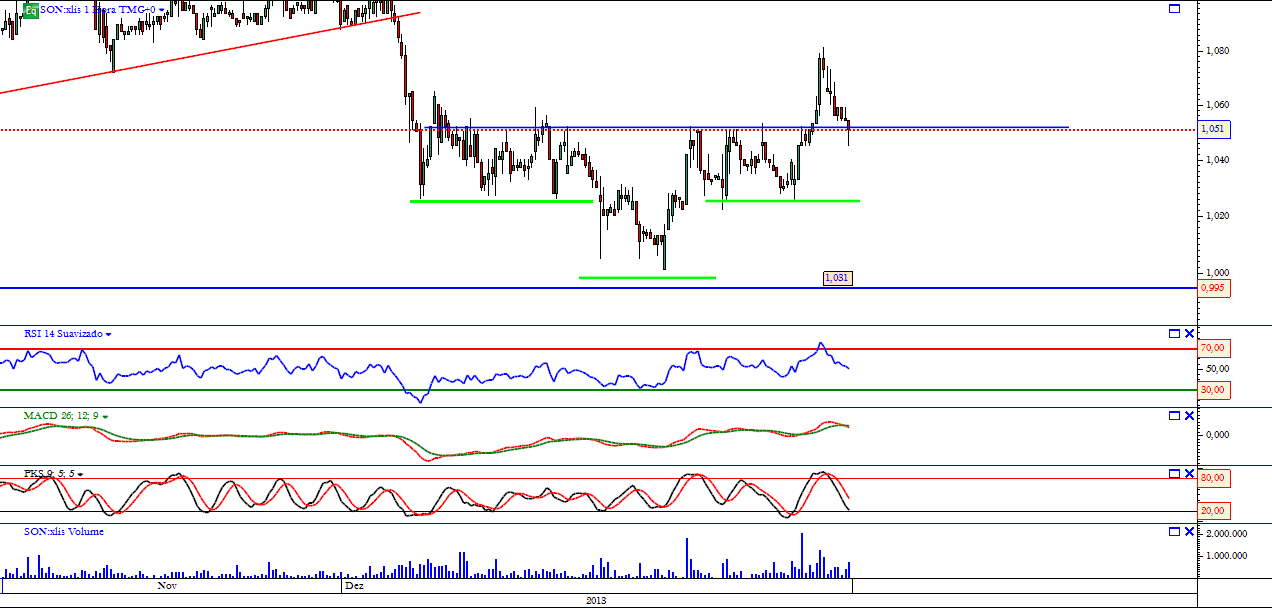Select the 0,995 support level label

pos(1215,288)
